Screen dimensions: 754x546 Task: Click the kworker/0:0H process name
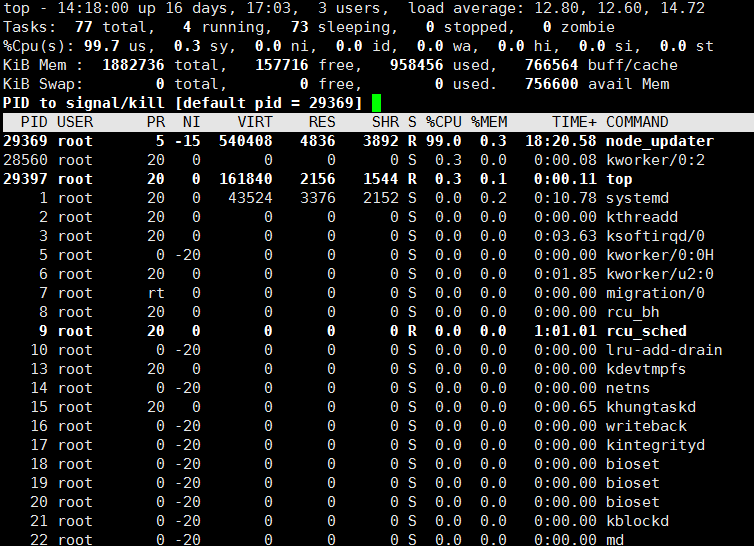[660, 255]
